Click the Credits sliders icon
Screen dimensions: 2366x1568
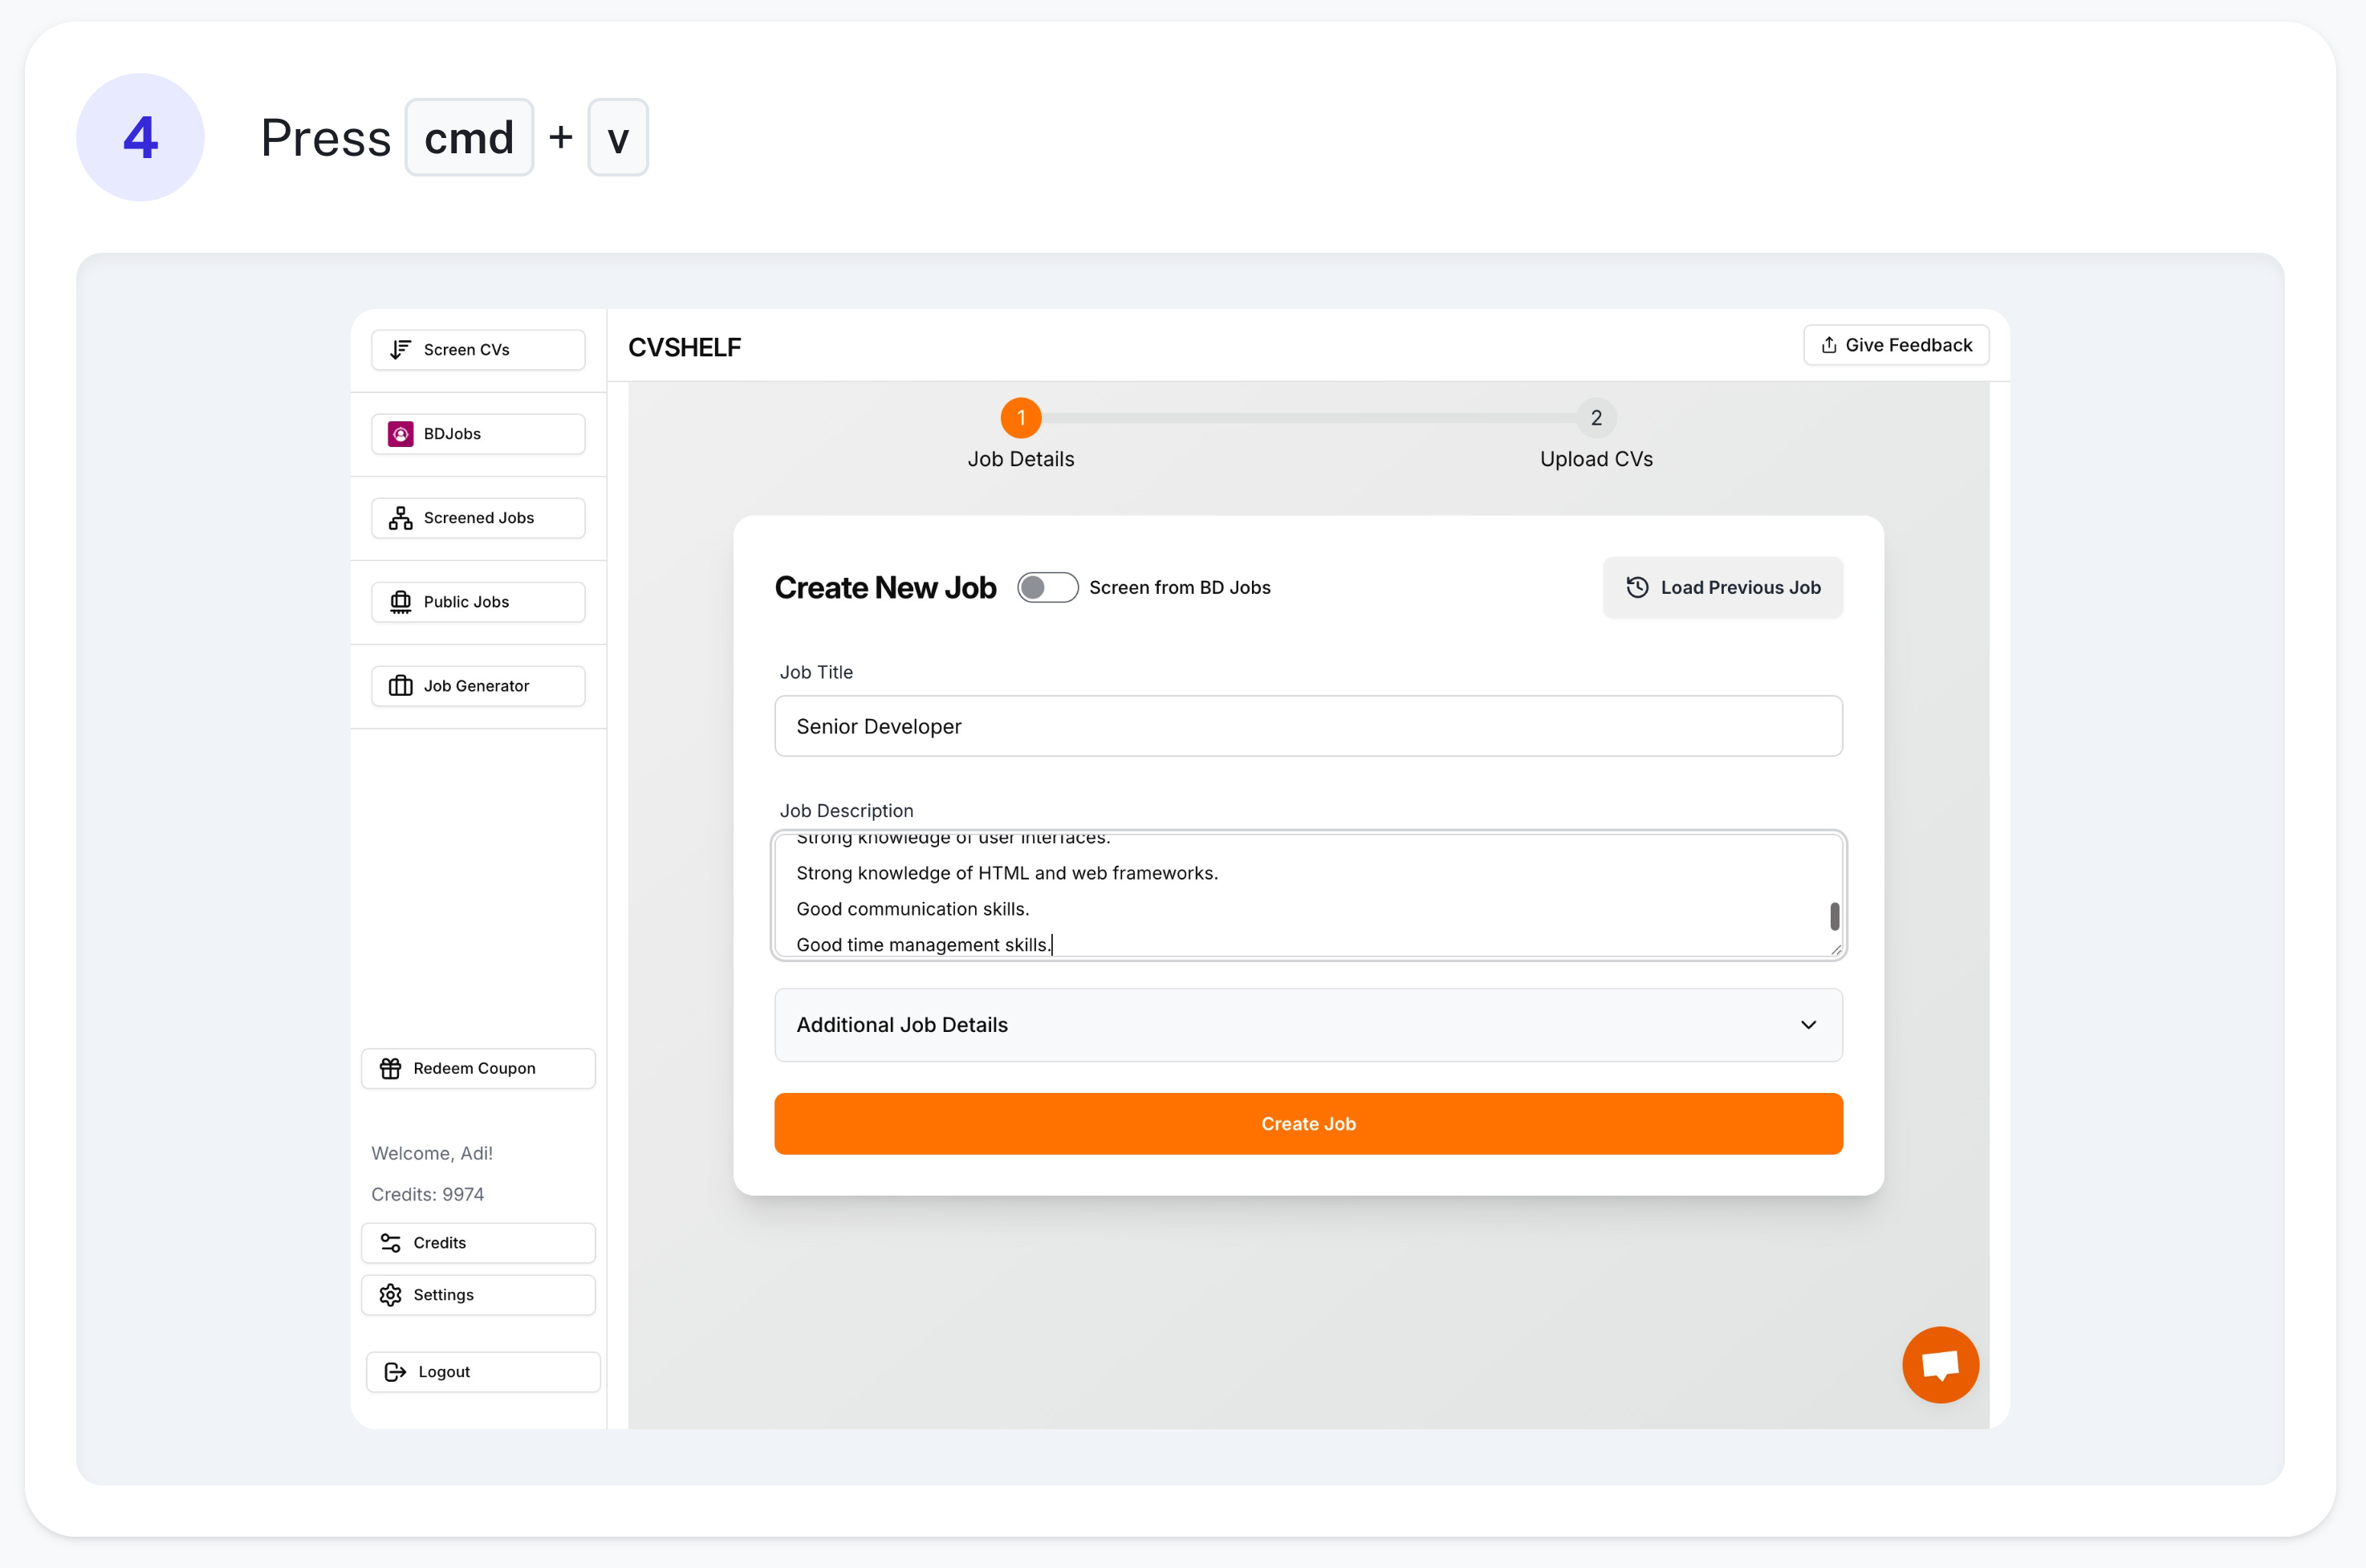(x=390, y=1242)
